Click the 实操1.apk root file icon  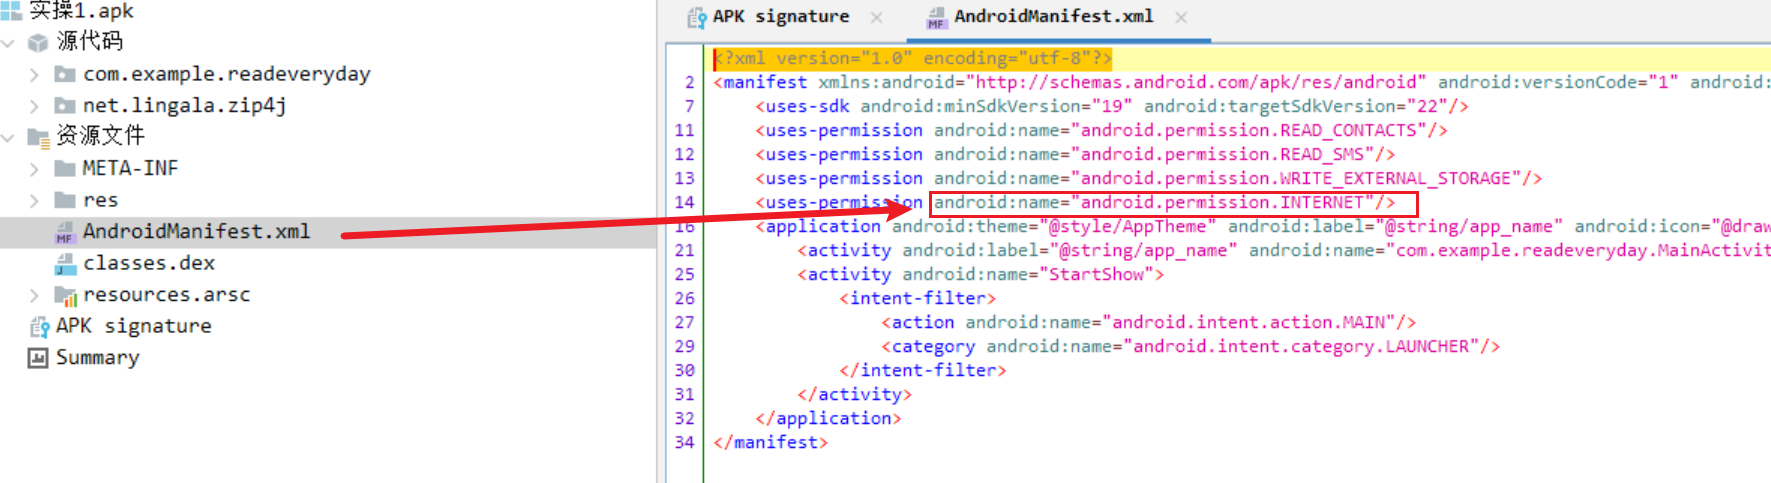pyautogui.click(x=11, y=11)
